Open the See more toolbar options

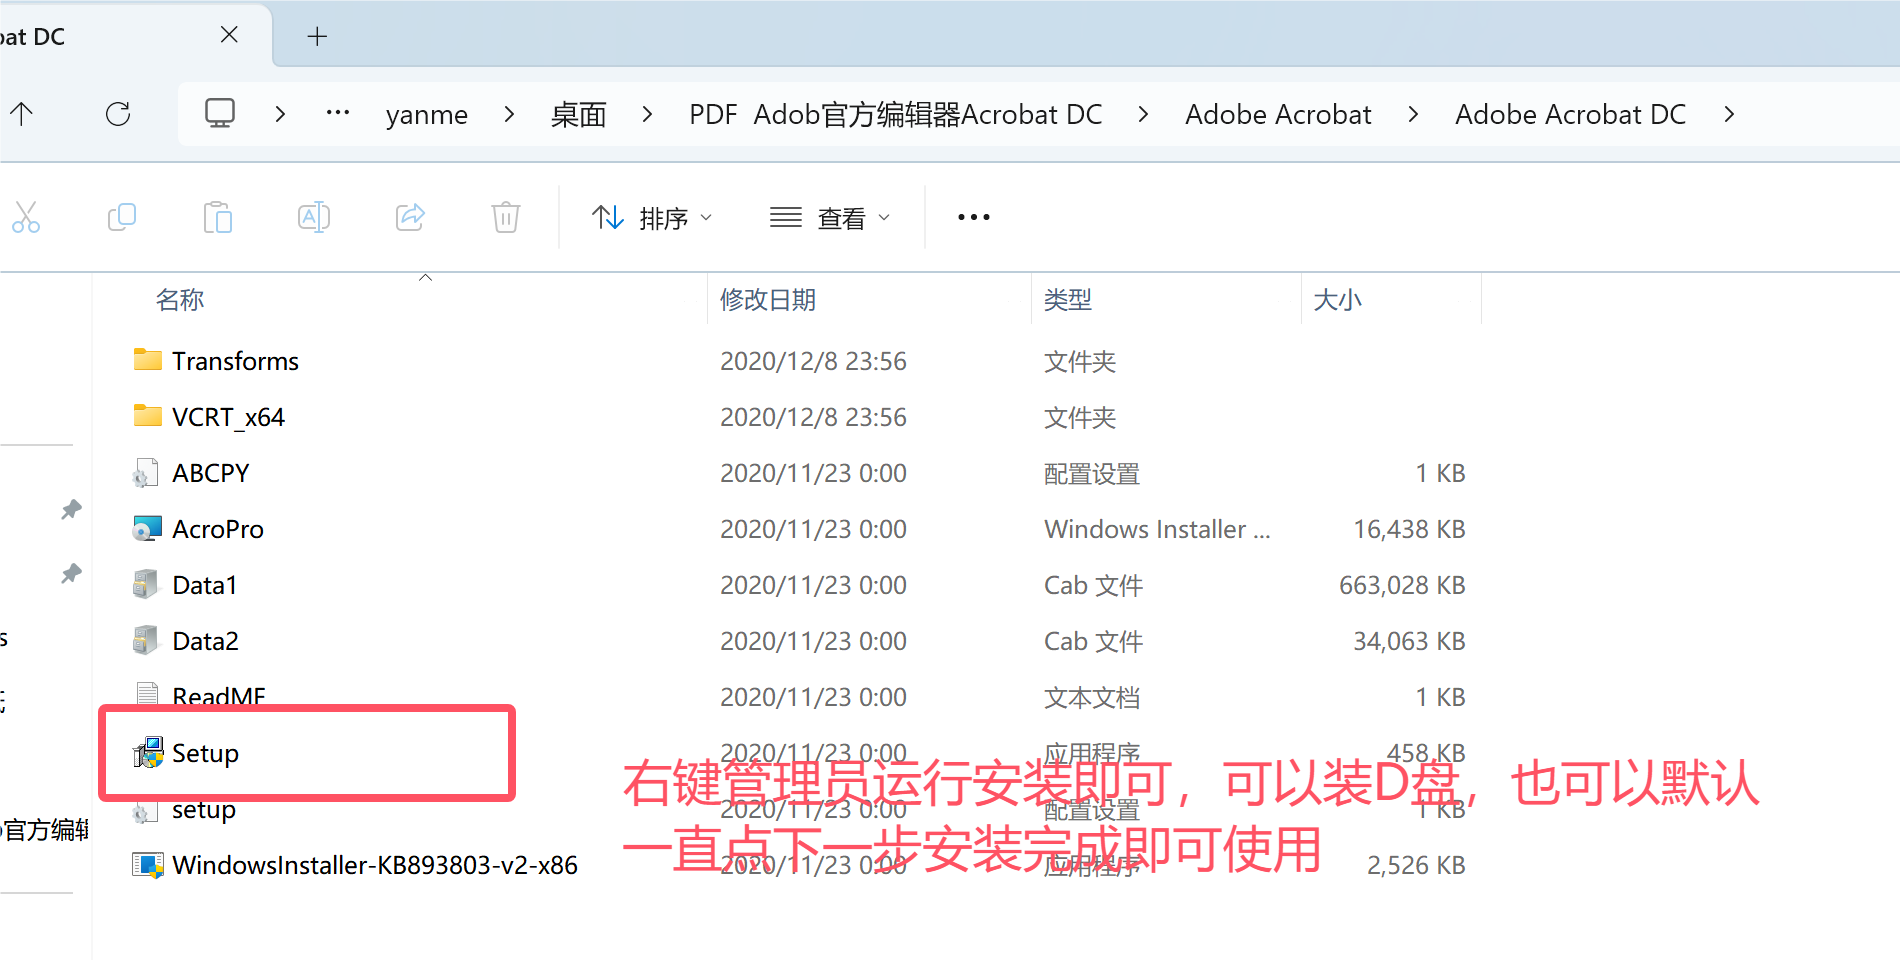974,217
